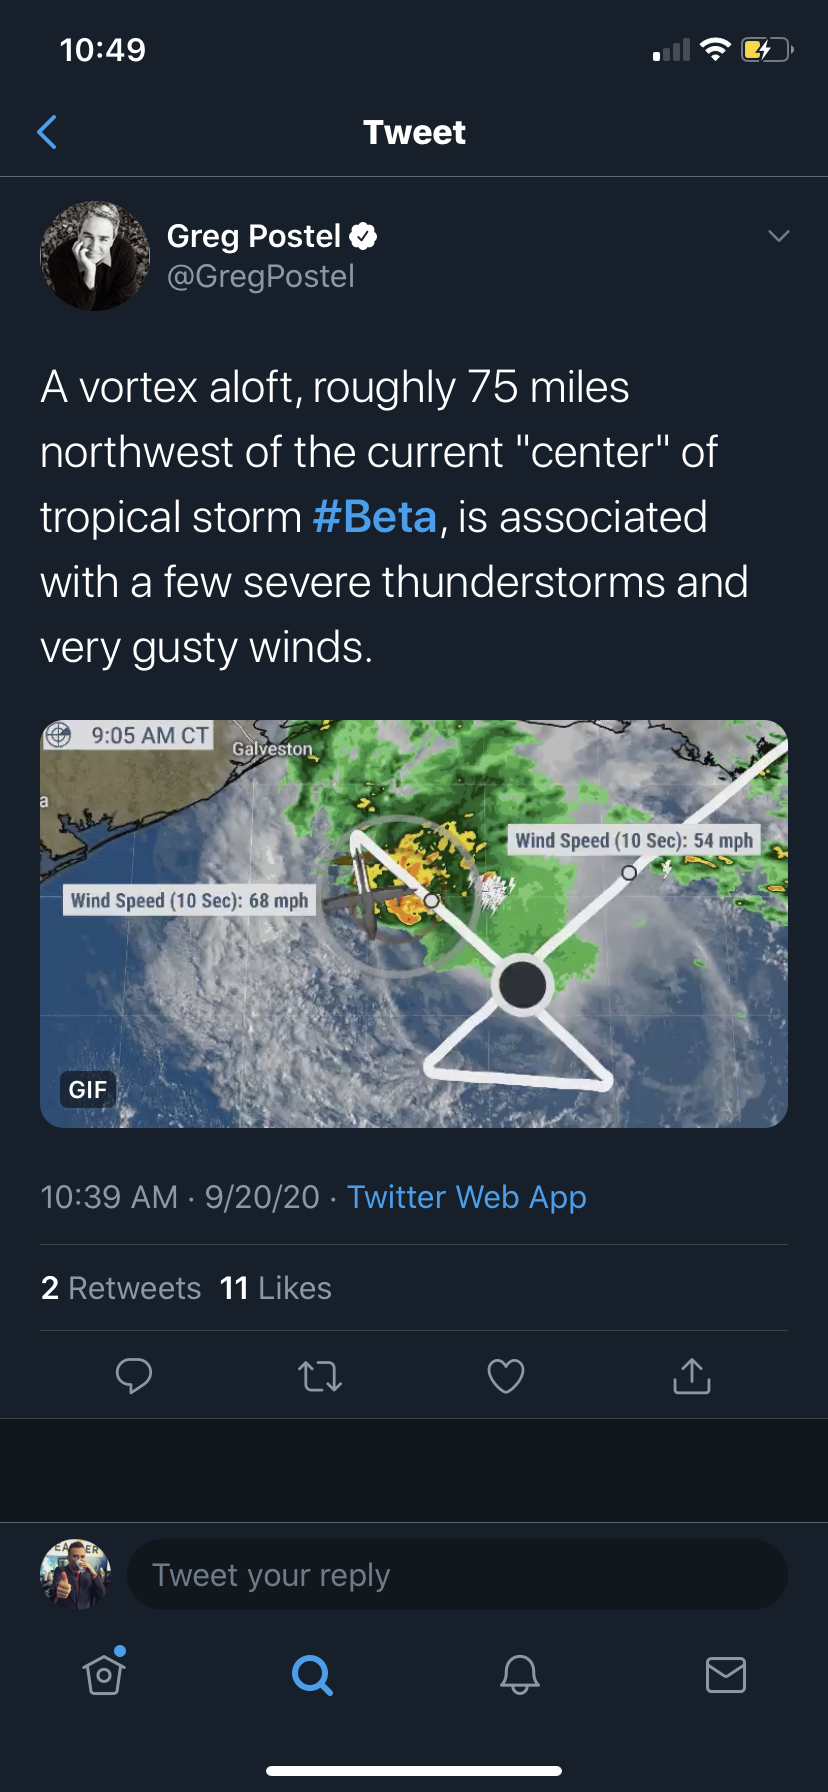
Task: View the 11 Likes list
Action: click(x=275, y=1288)
